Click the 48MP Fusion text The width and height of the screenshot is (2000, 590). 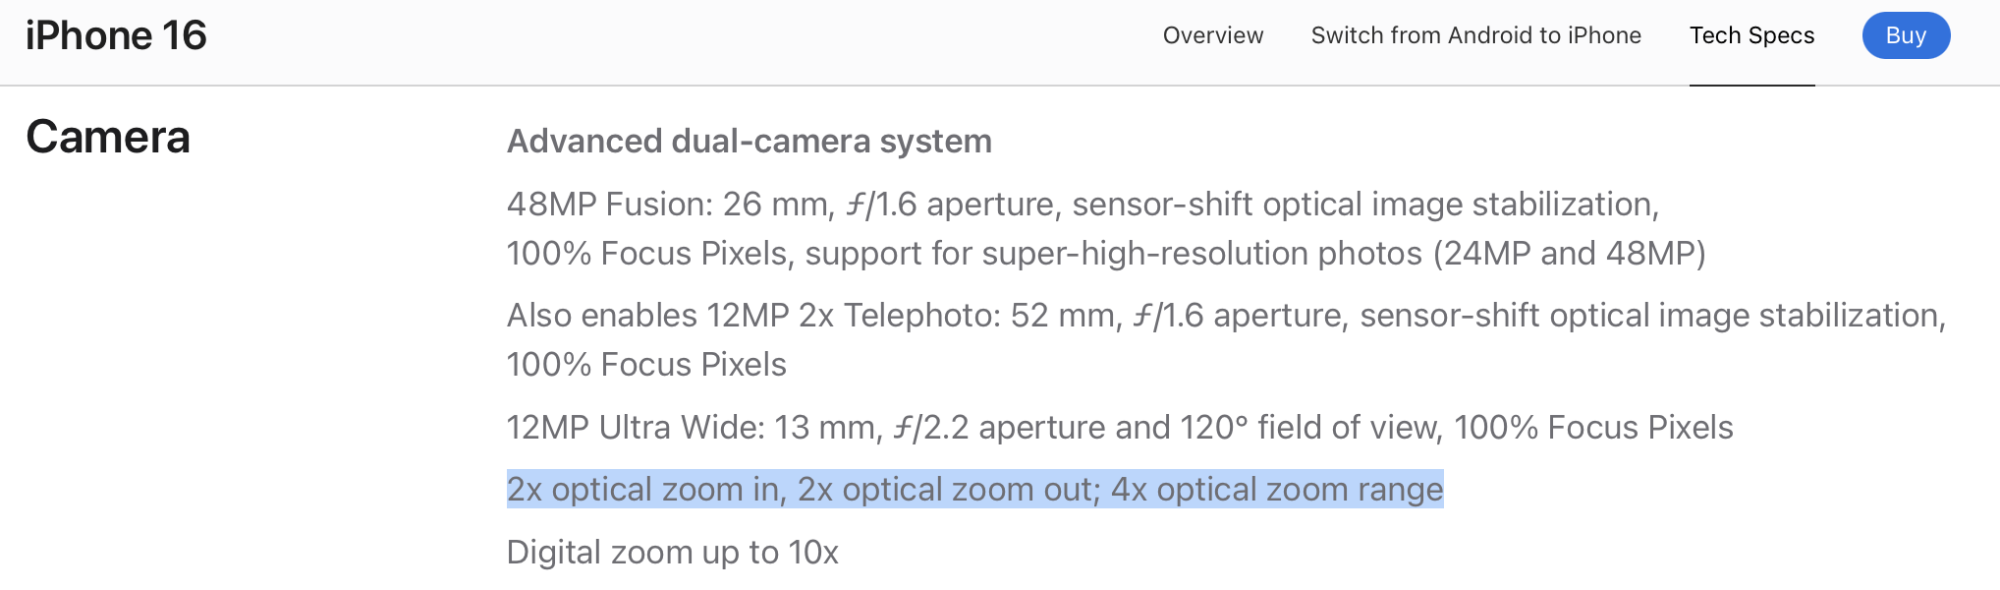tap(608, 205)
